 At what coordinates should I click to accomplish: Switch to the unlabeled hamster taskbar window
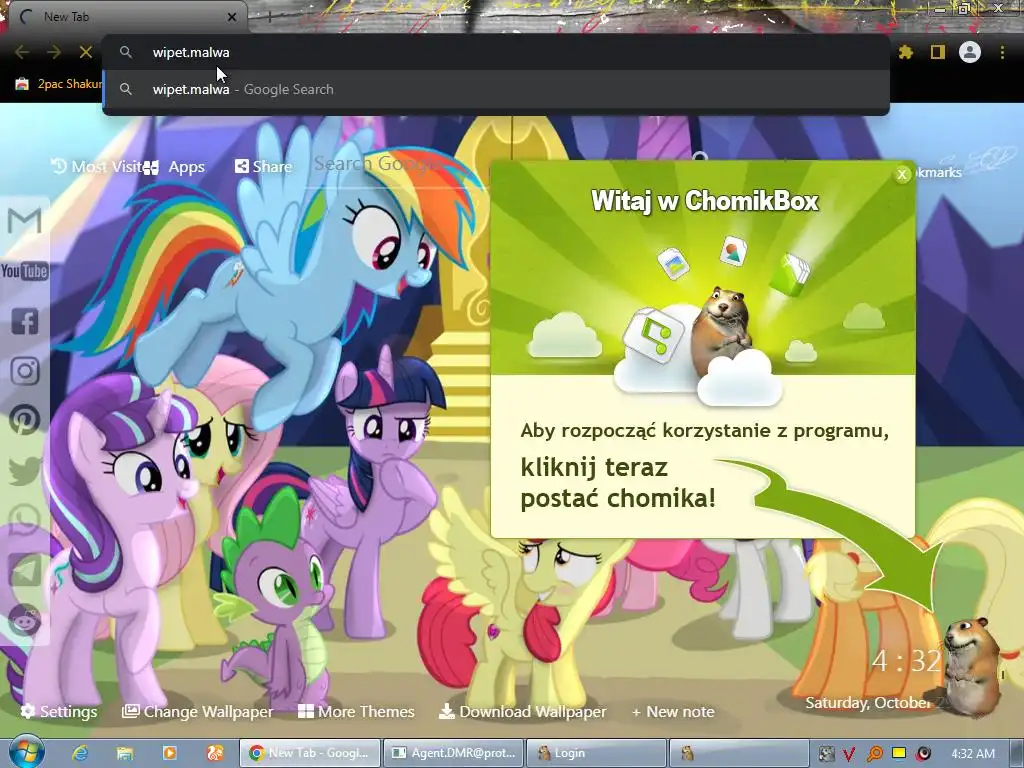click(740, 753)
